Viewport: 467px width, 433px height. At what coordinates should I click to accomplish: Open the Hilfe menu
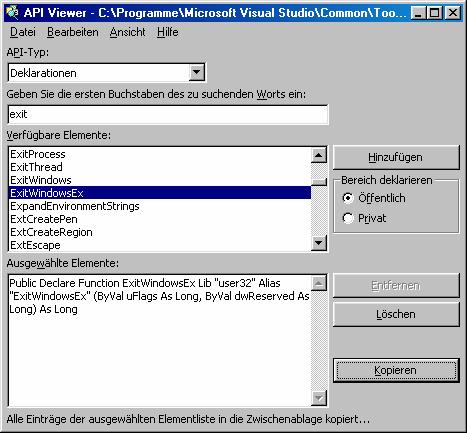point(168,32)
